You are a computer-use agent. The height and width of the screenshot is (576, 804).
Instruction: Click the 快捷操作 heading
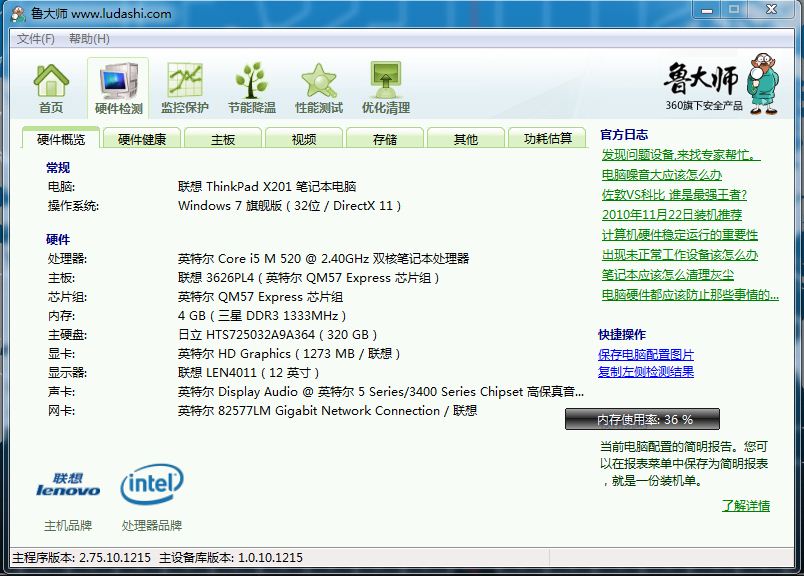coord(622,335)
